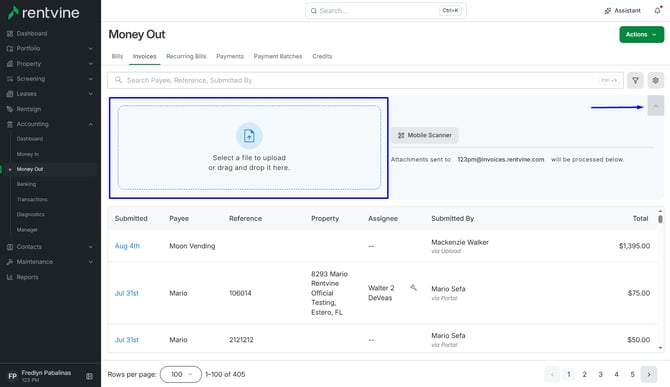
Task: Click the FP user avatar
Action: tap(12, 376)
